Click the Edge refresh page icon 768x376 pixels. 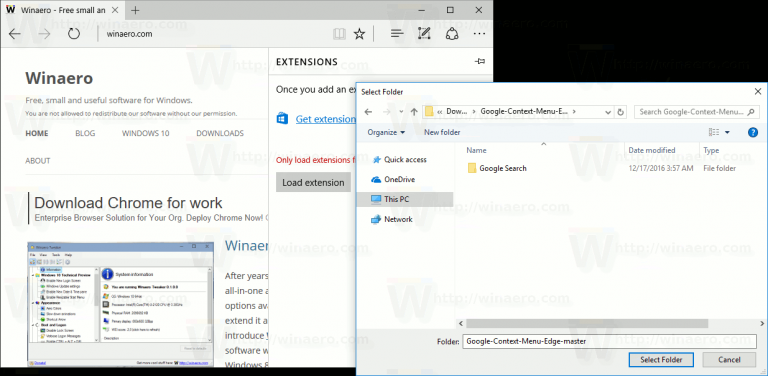[73, 34]
